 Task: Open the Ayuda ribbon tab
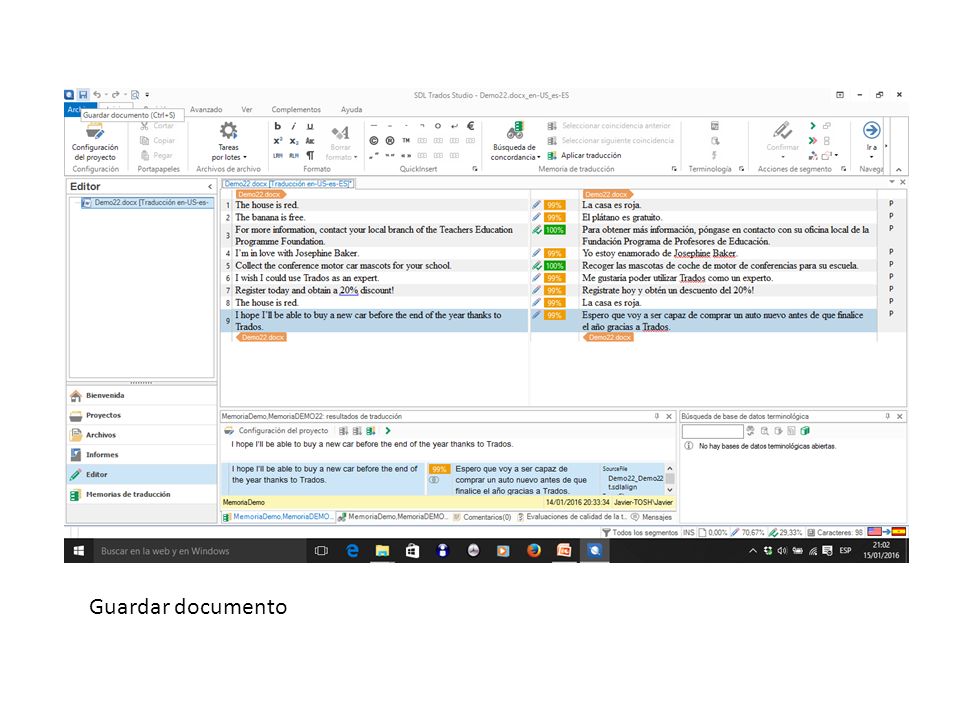point(351,110)
